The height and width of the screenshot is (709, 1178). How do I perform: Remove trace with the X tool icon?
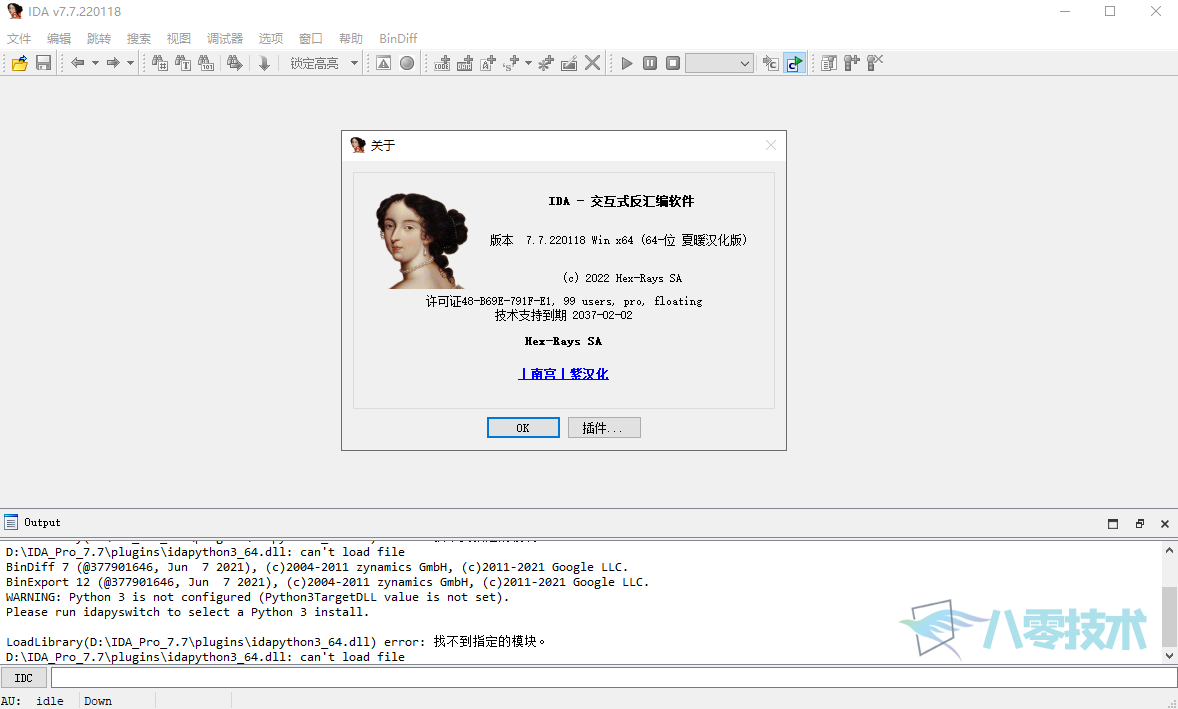(875, 63)
